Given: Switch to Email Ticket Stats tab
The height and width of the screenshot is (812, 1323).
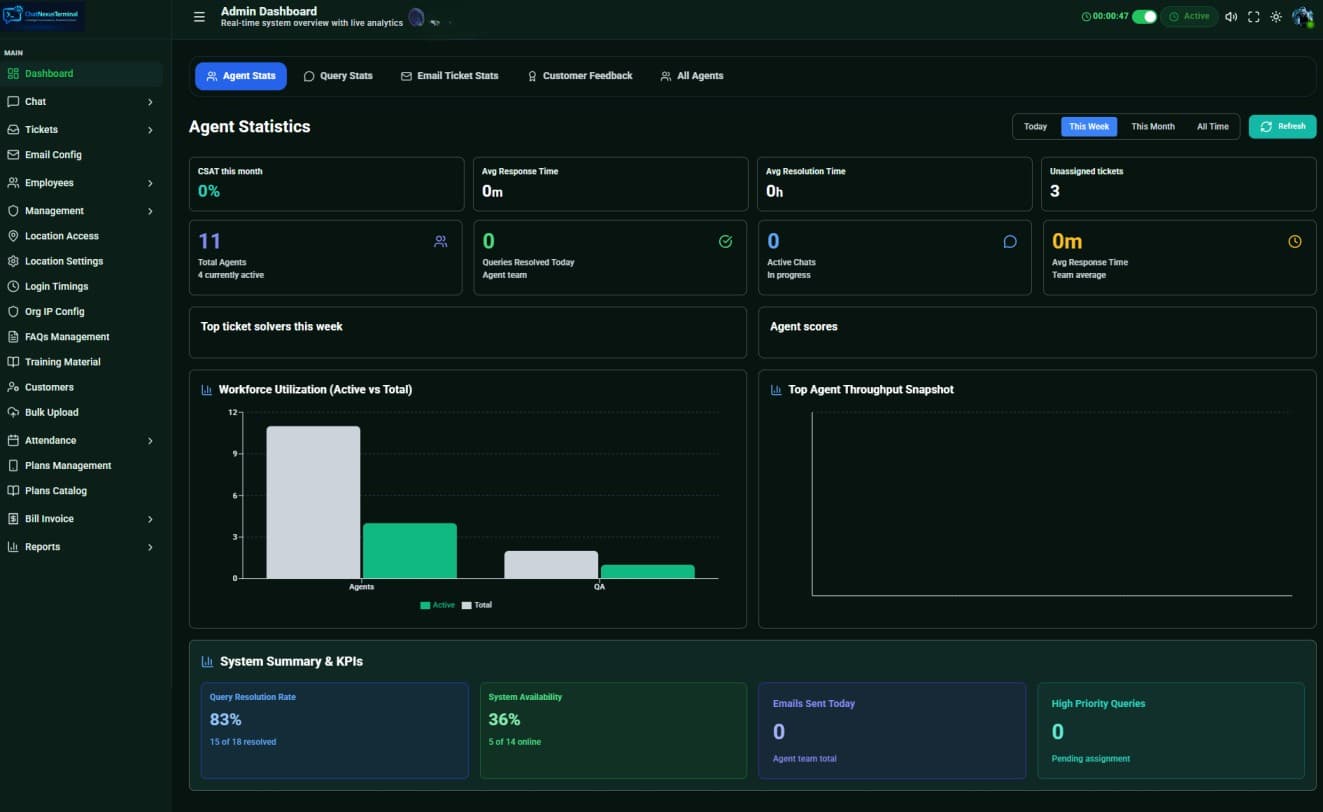Looking at the screenshot, I should (450, 76).
